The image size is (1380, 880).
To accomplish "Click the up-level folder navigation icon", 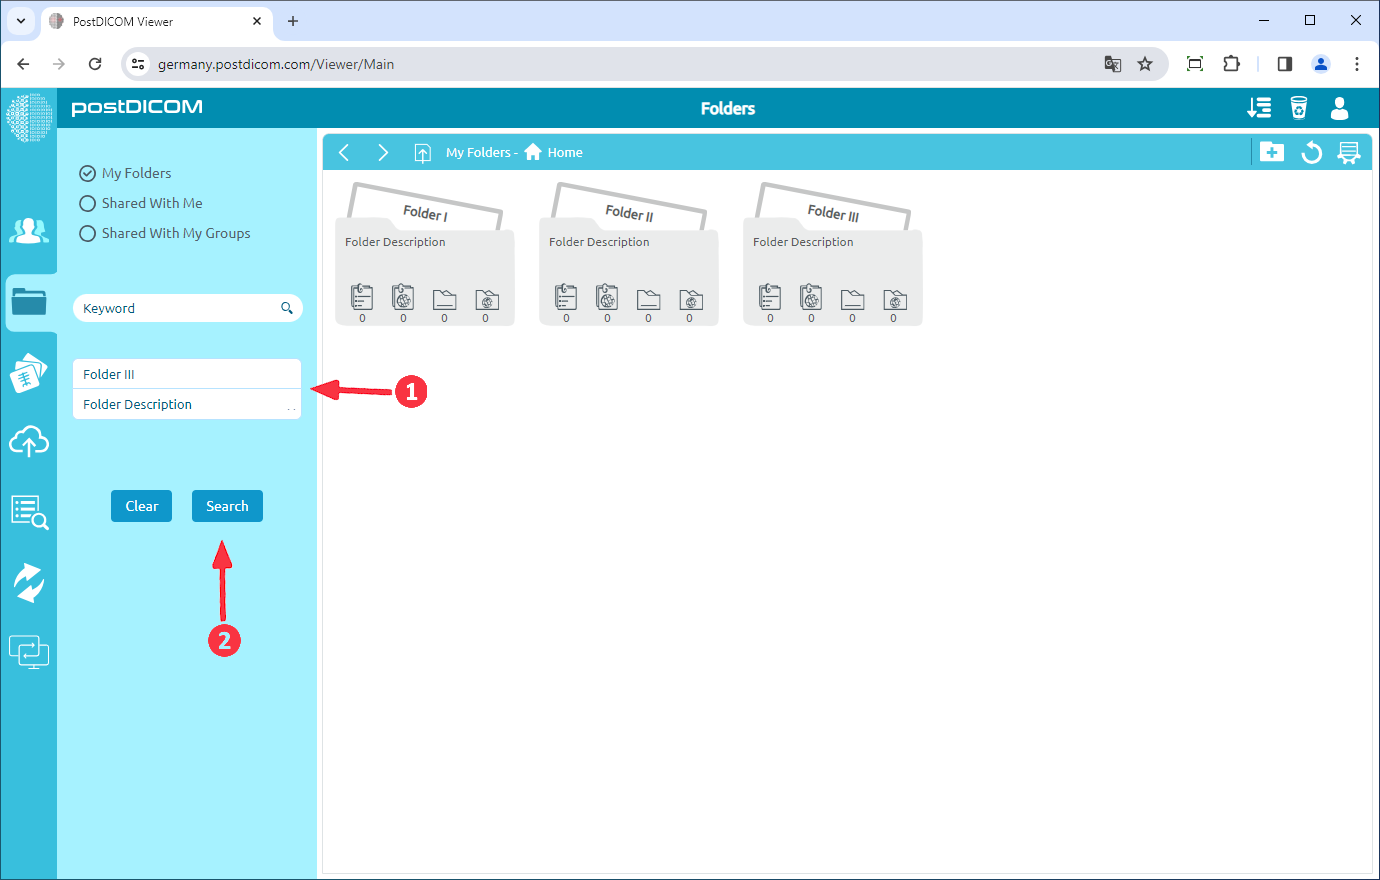I will [422, 152].
